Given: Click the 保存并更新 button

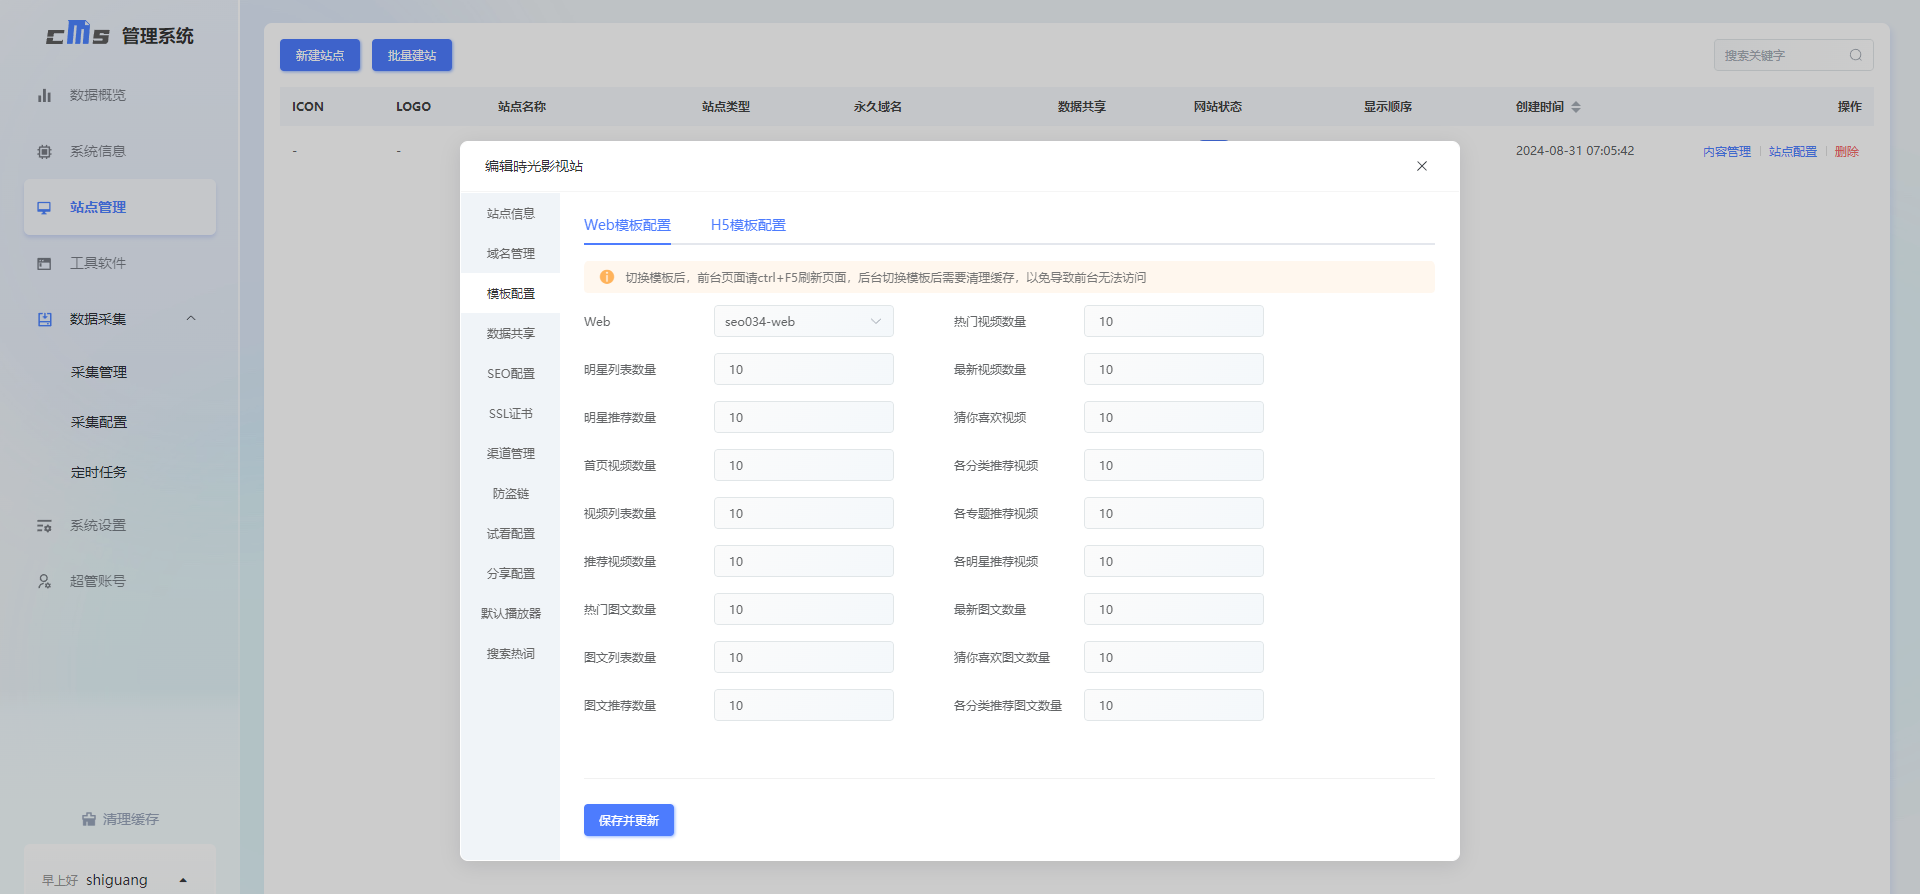Looking at the screenshot, I should pos(629,820).
